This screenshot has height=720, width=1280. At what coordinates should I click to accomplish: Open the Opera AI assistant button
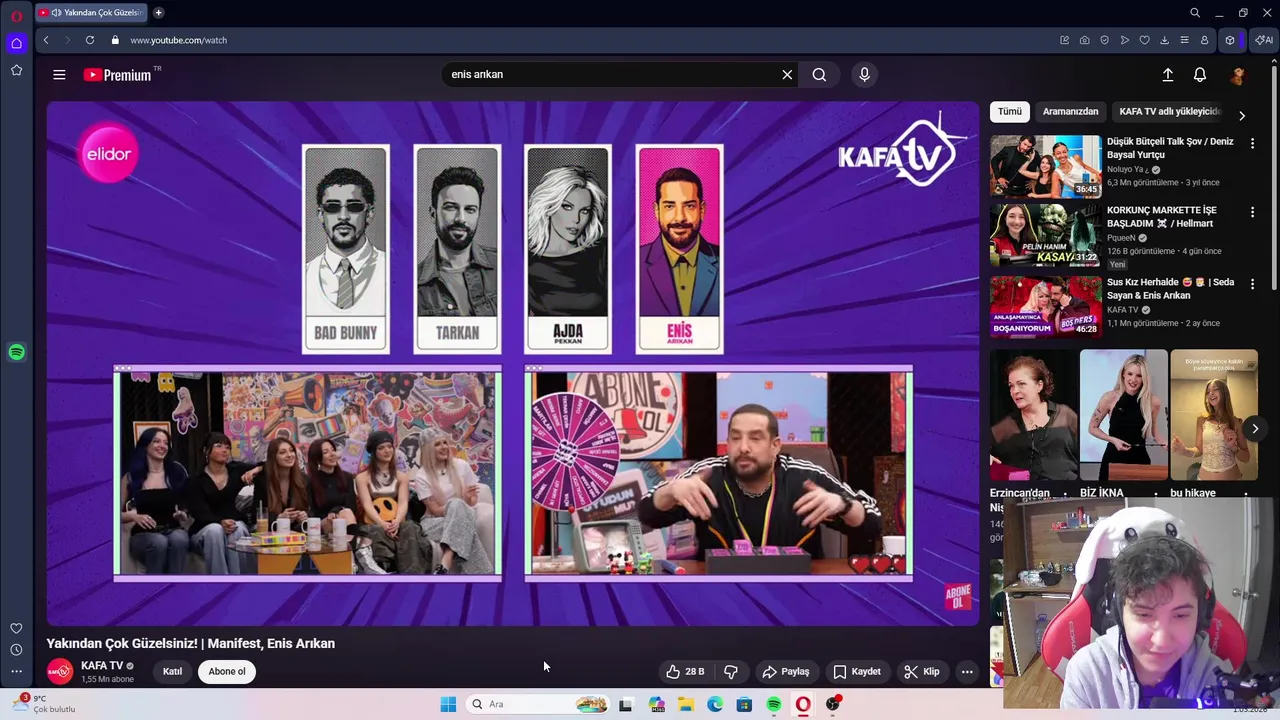pyautogui.click(x=1264, y=40)
